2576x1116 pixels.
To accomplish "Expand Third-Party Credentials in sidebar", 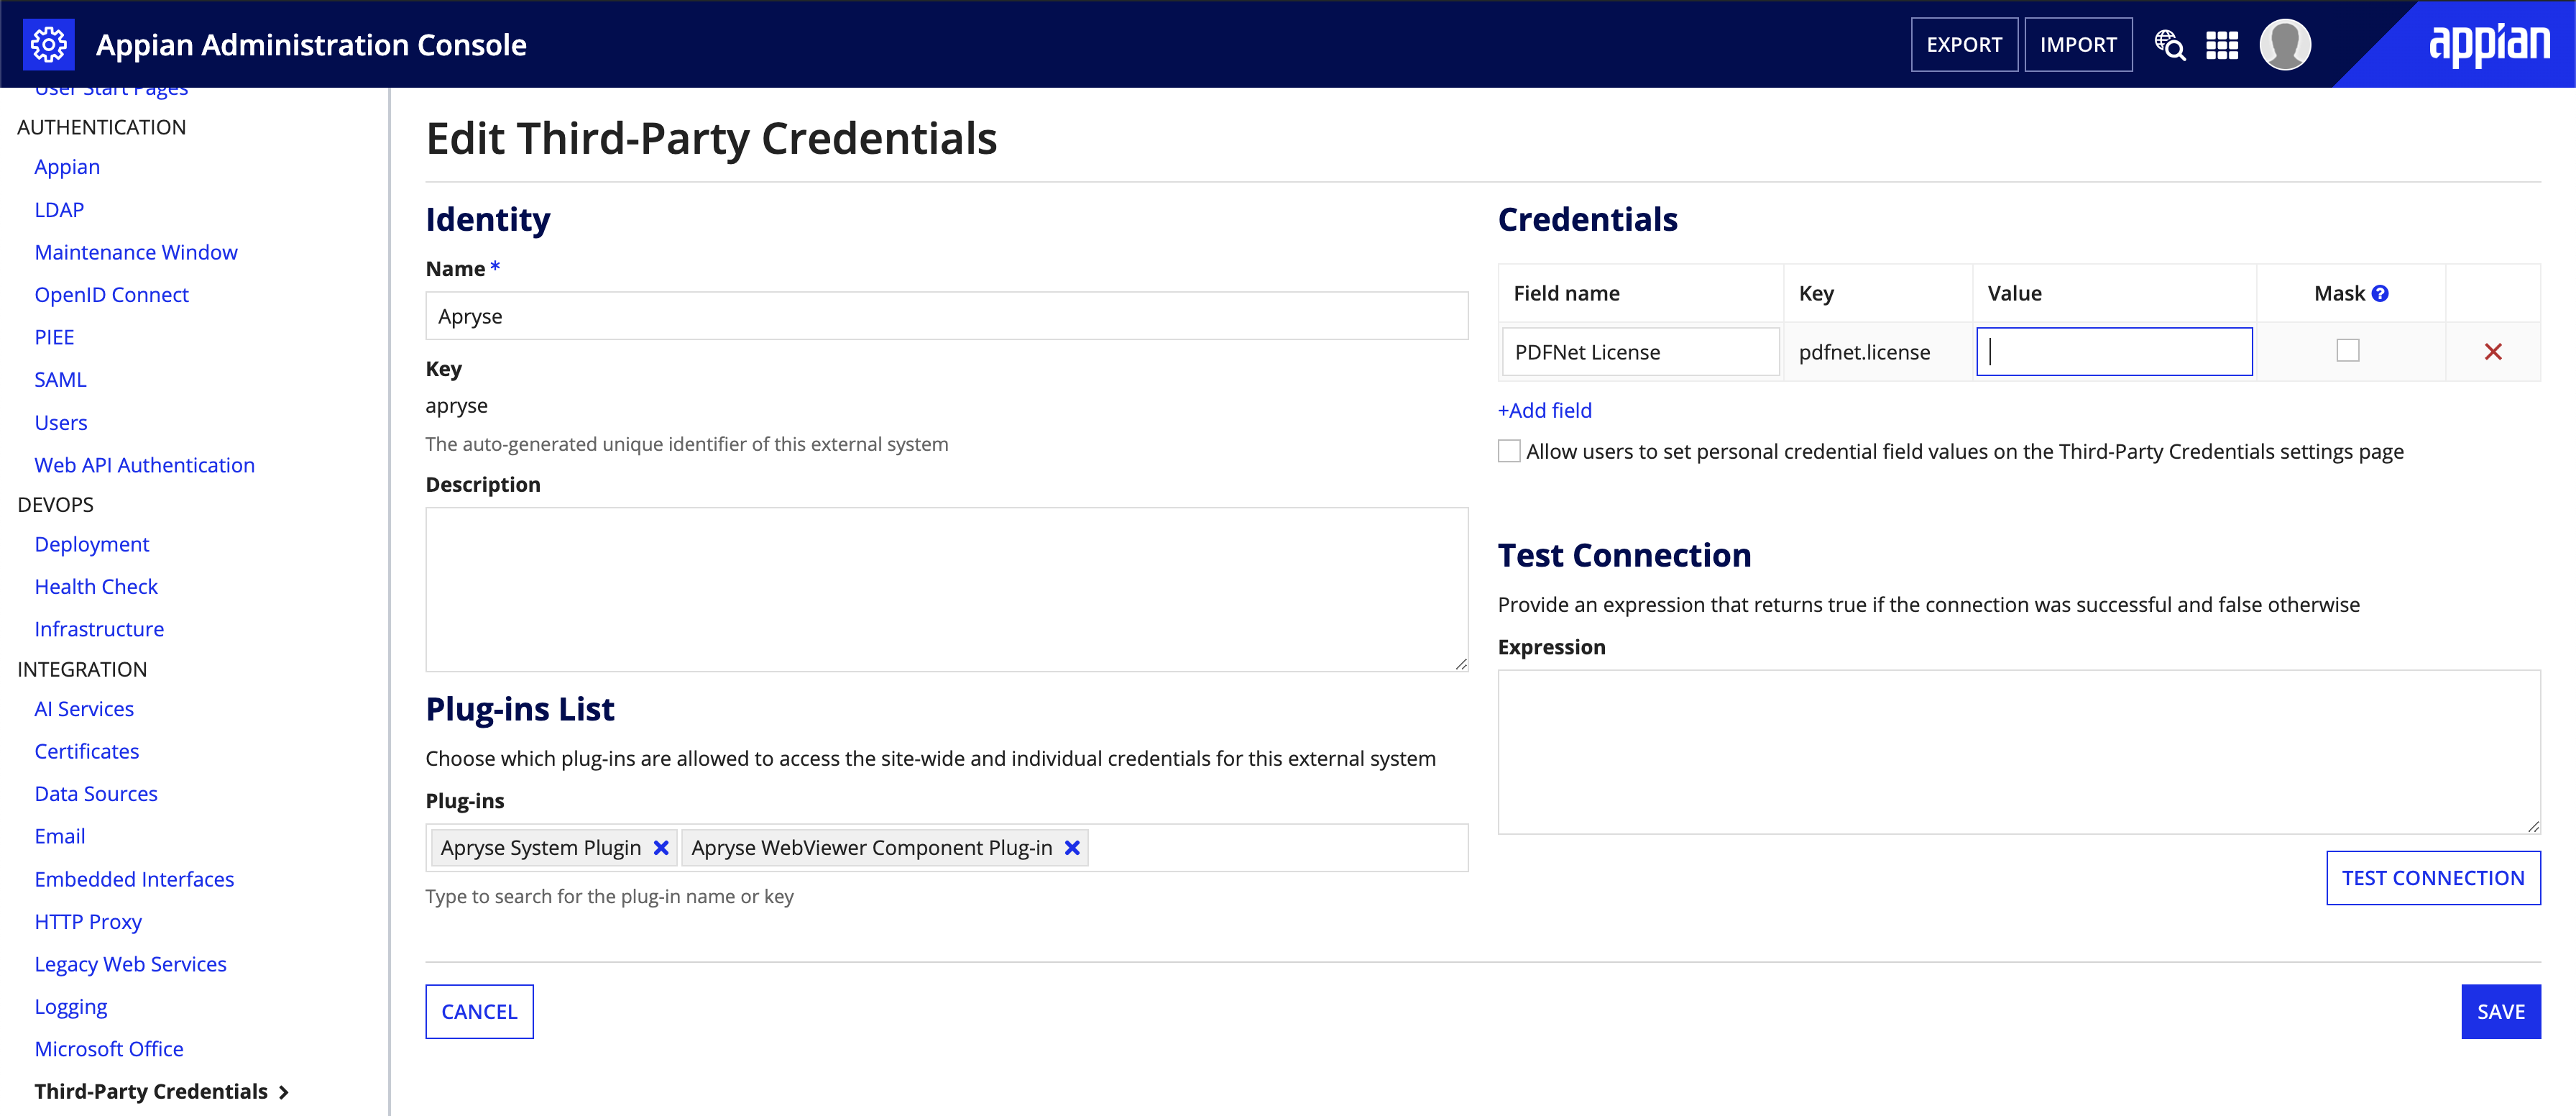I will 282,1089.
